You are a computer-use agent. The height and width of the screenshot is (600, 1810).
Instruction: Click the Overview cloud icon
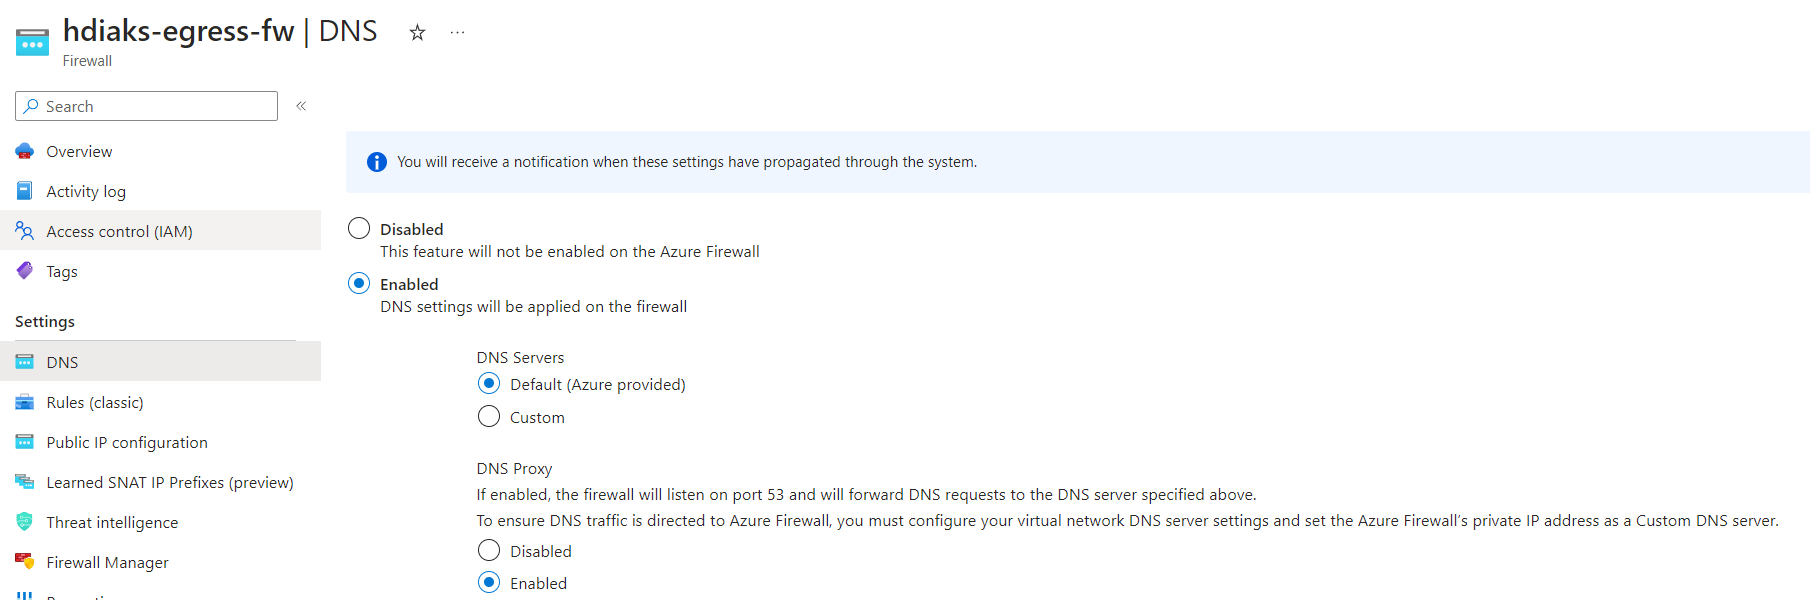click(x=25, y=151)
